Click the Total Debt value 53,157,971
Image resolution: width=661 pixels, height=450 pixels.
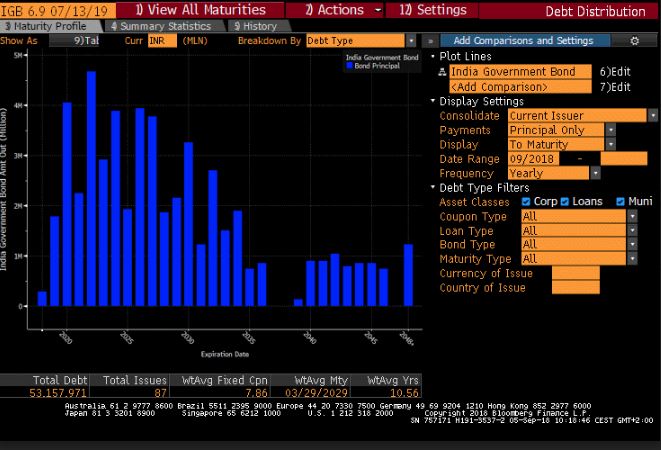[x=58, y=393]
